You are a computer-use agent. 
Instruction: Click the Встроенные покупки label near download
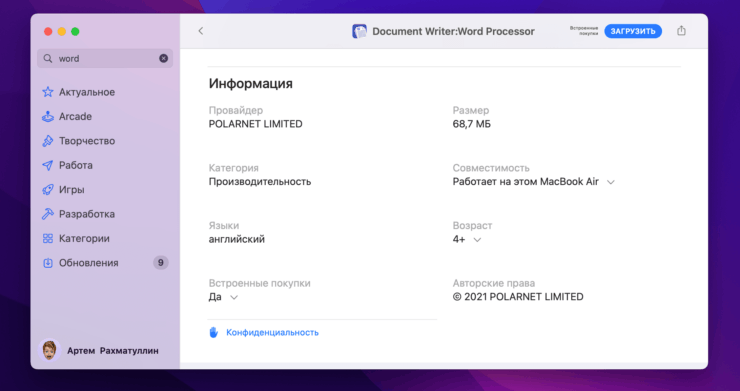pyautogui.click(x=583, y=31)
